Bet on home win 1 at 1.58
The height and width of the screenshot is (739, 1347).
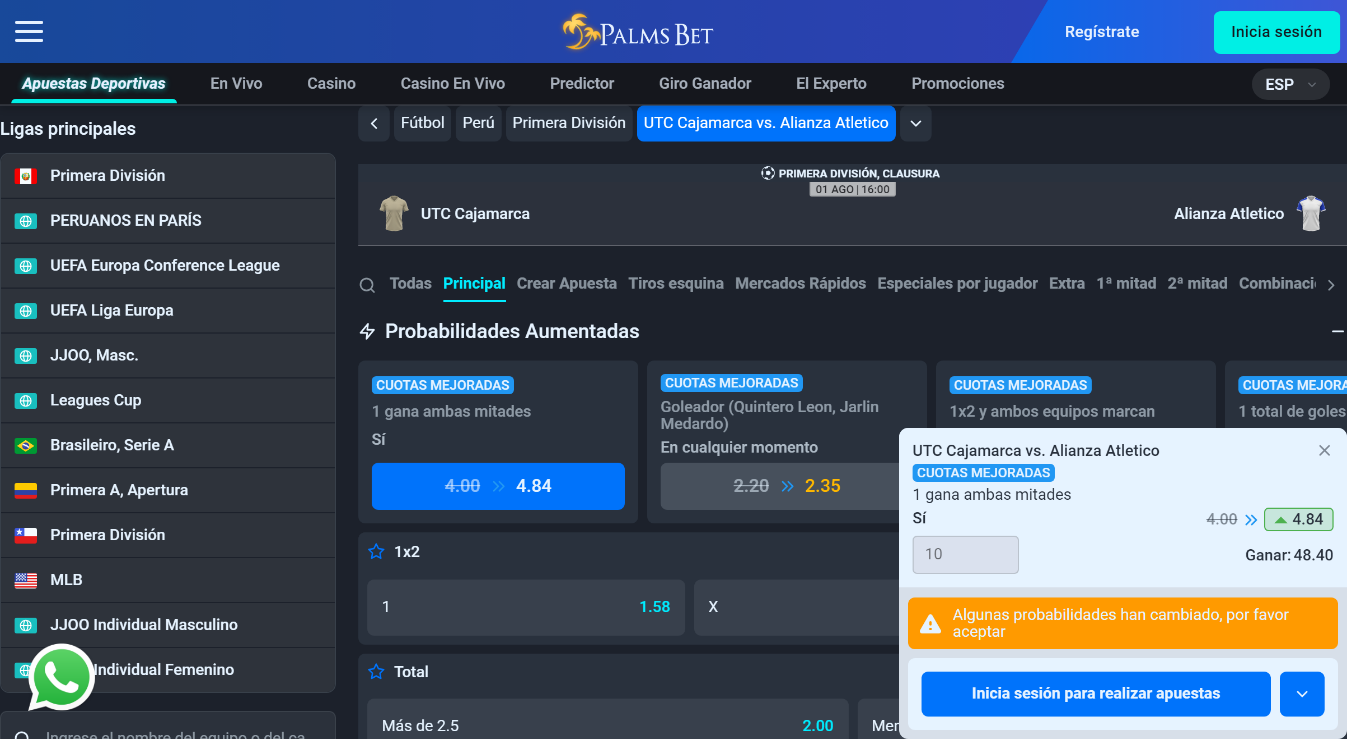pyautogui.click(x=526, y=607)
